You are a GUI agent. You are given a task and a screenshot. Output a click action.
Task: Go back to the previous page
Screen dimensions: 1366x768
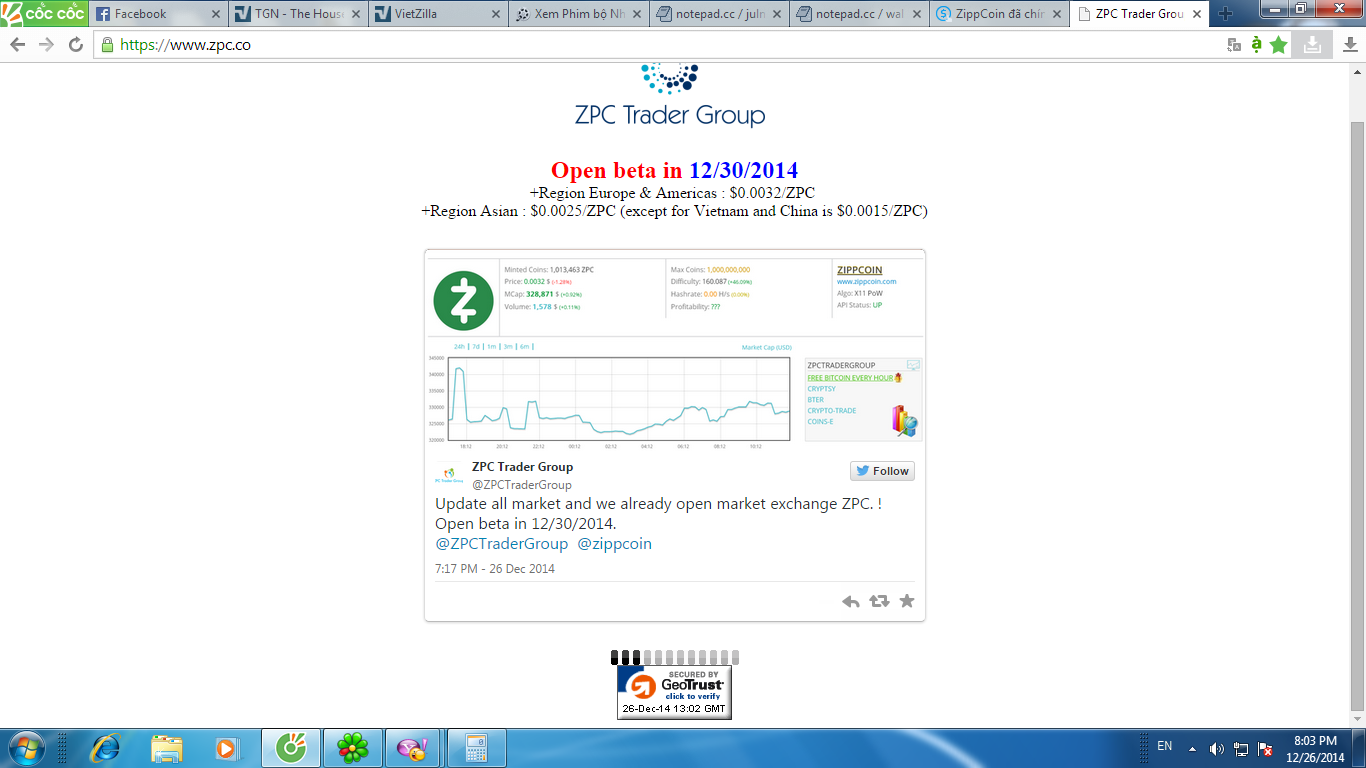[18, 45]
